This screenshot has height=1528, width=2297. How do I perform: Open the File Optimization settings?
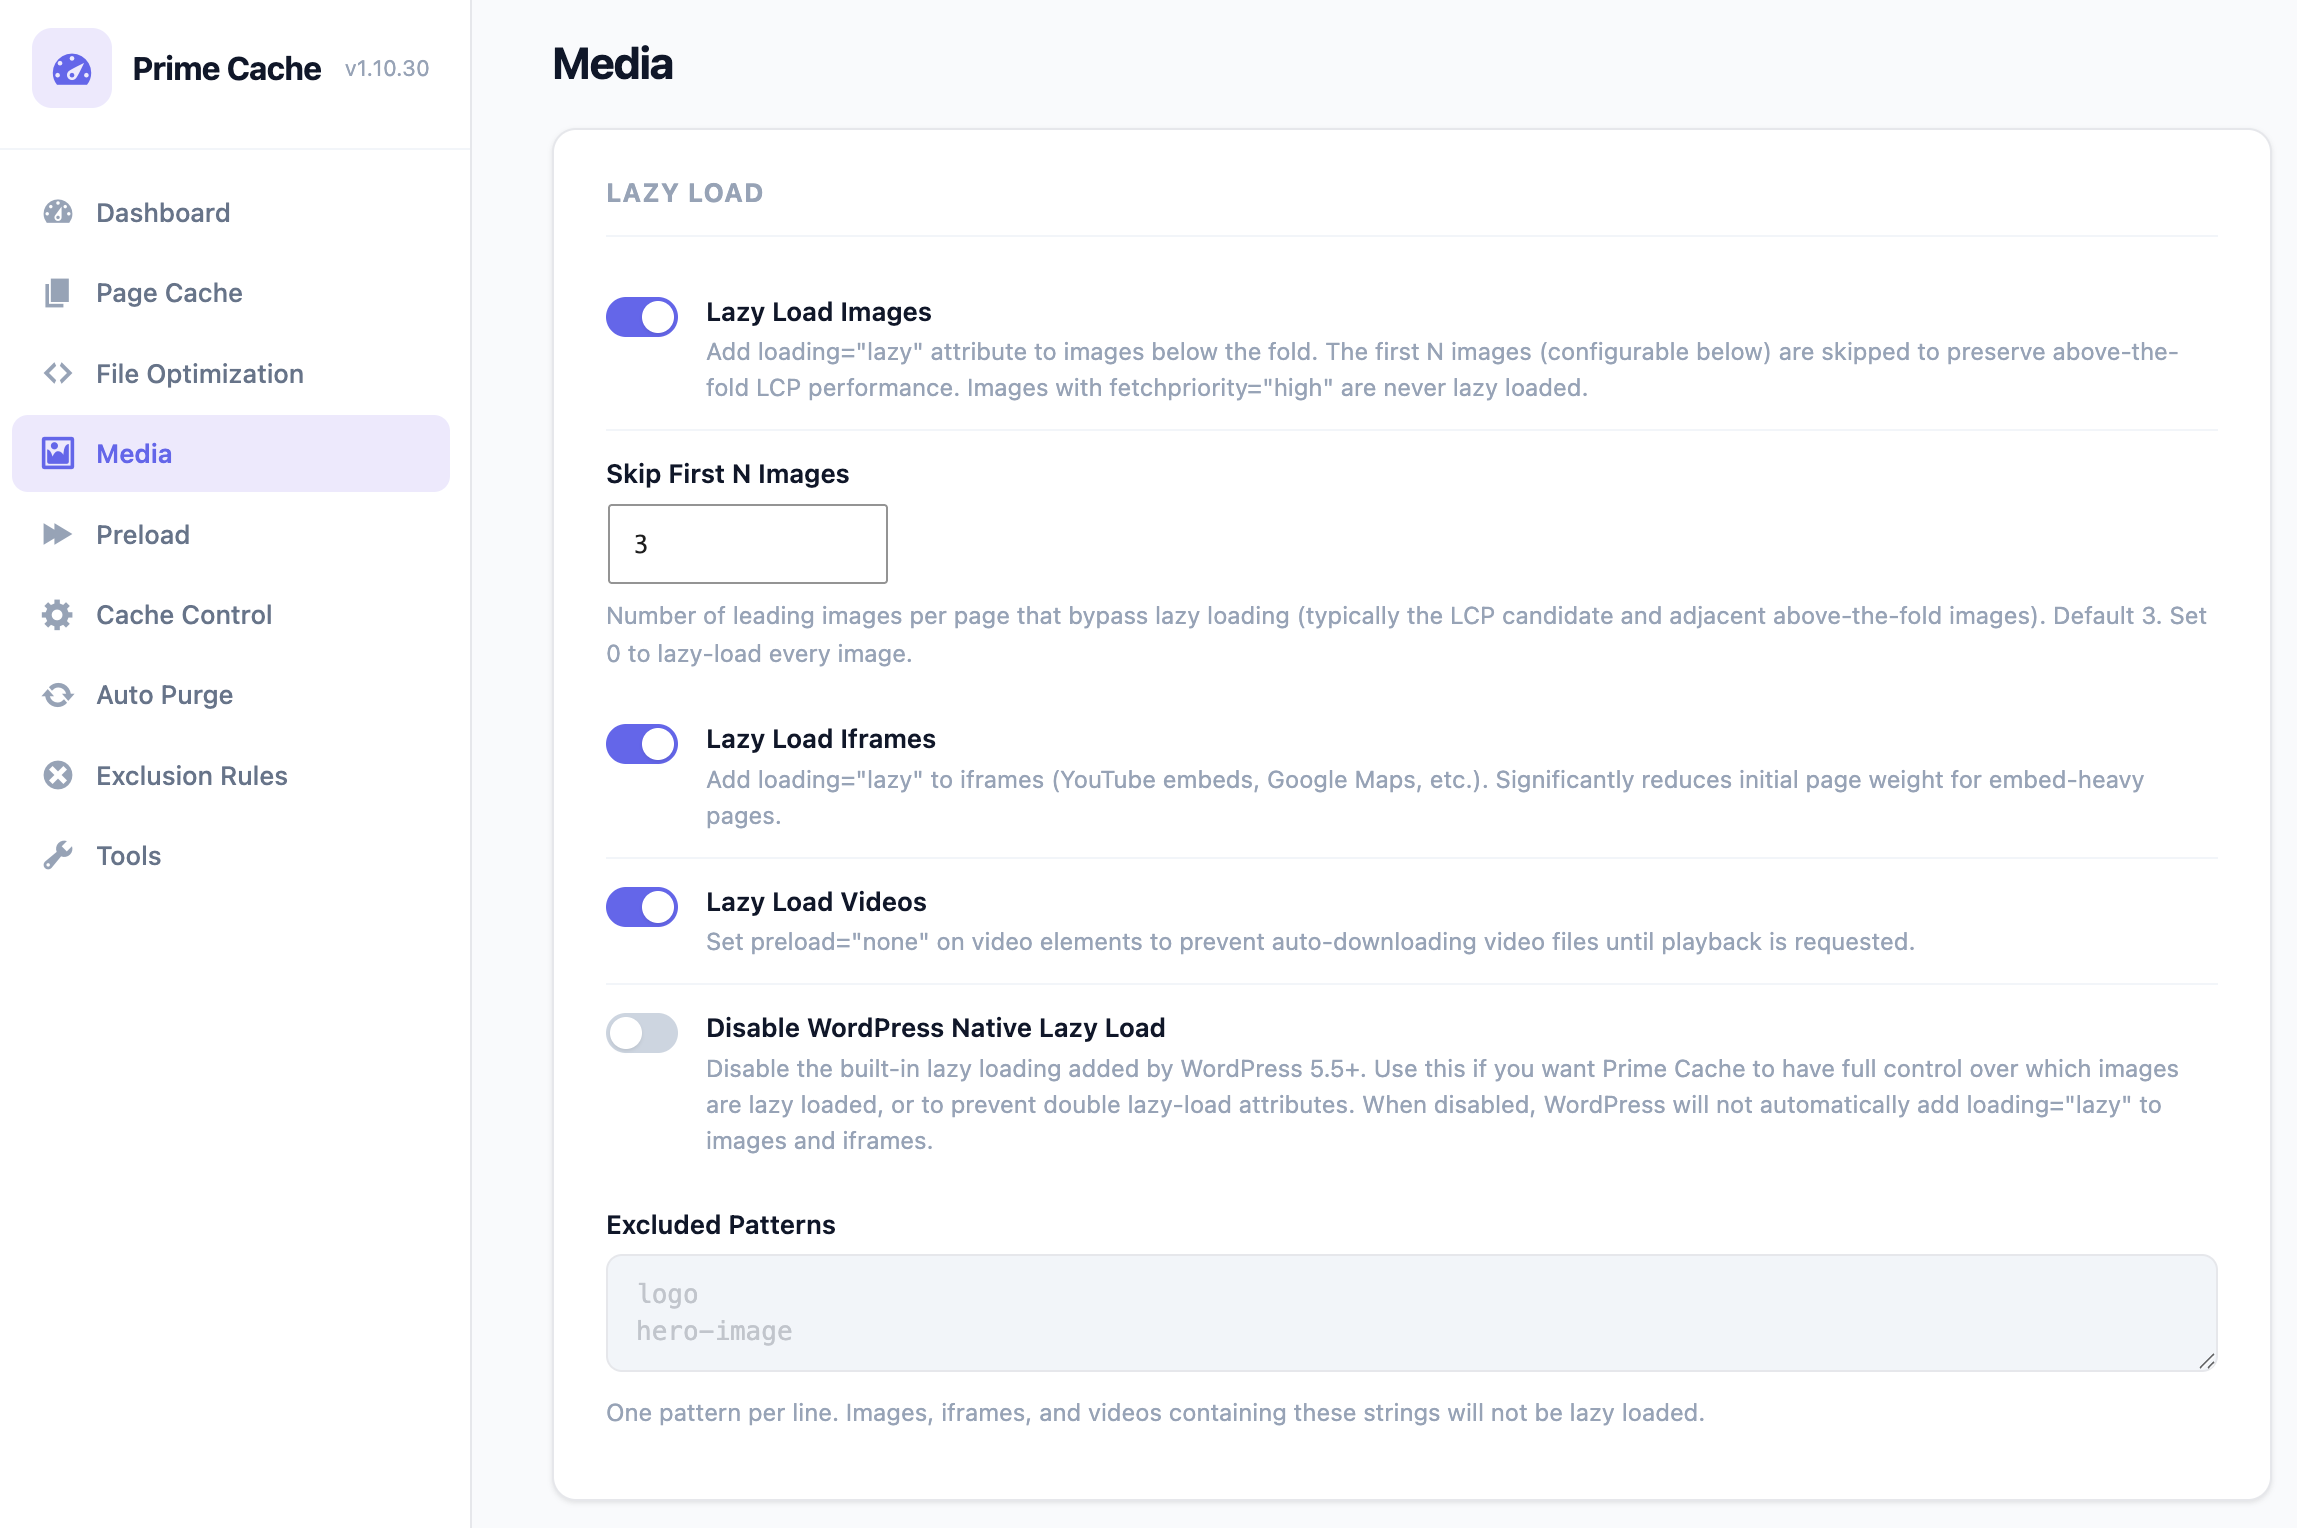(x=231, y=373)
